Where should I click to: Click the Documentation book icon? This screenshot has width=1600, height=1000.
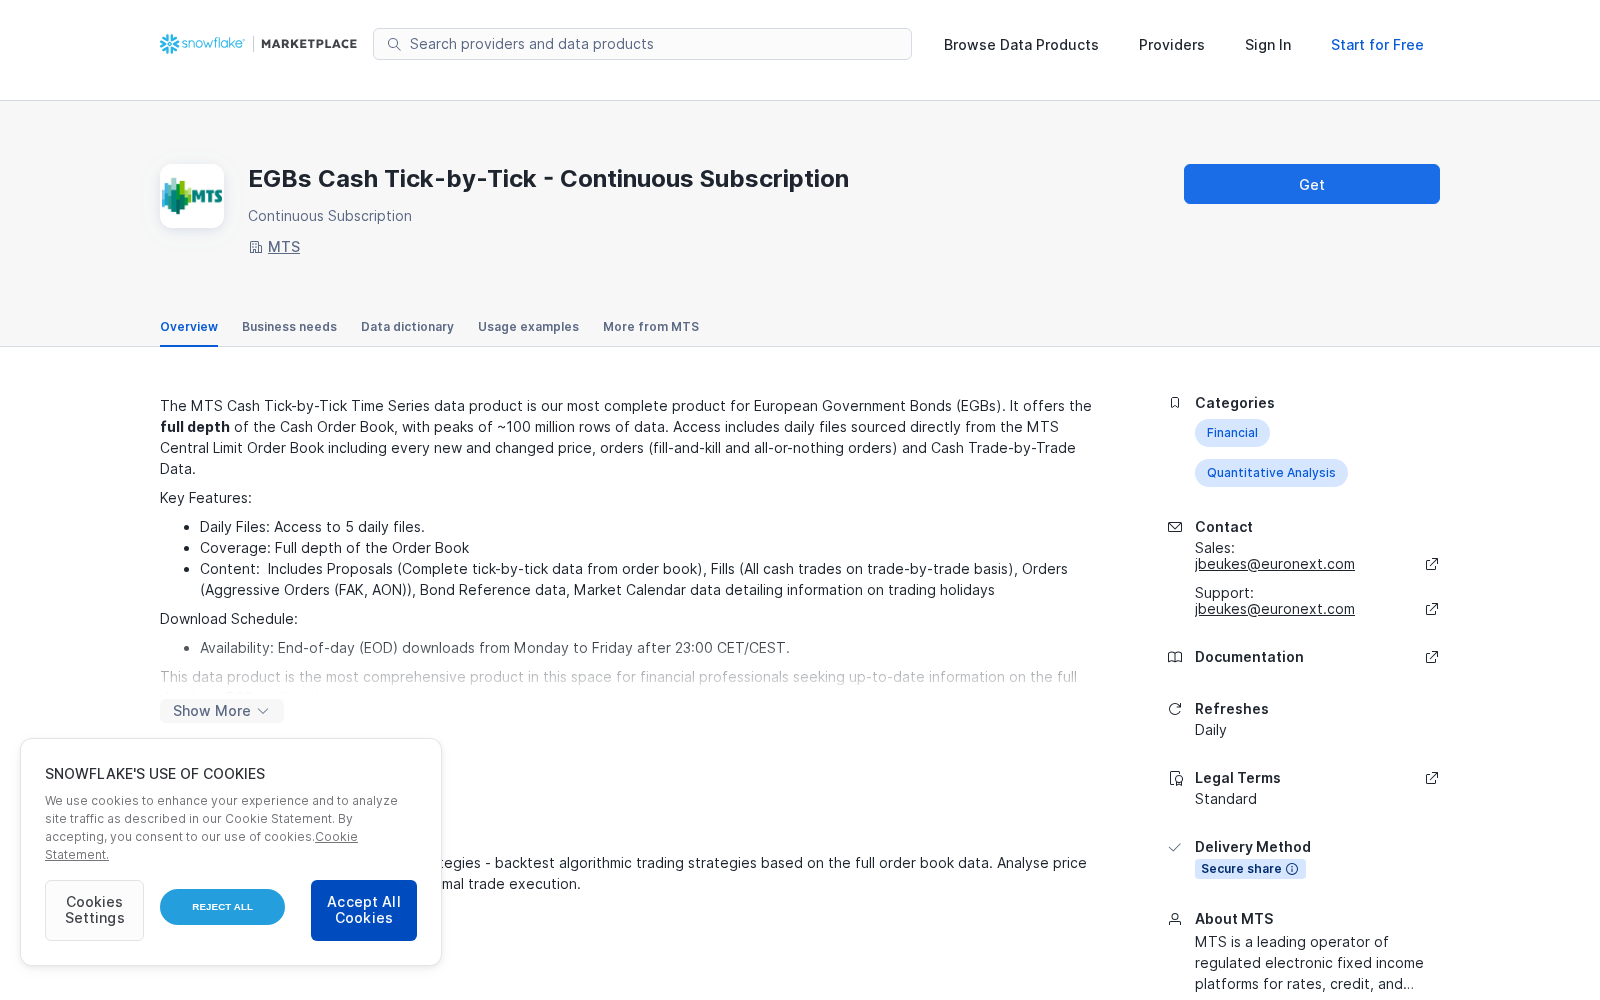1175,657
